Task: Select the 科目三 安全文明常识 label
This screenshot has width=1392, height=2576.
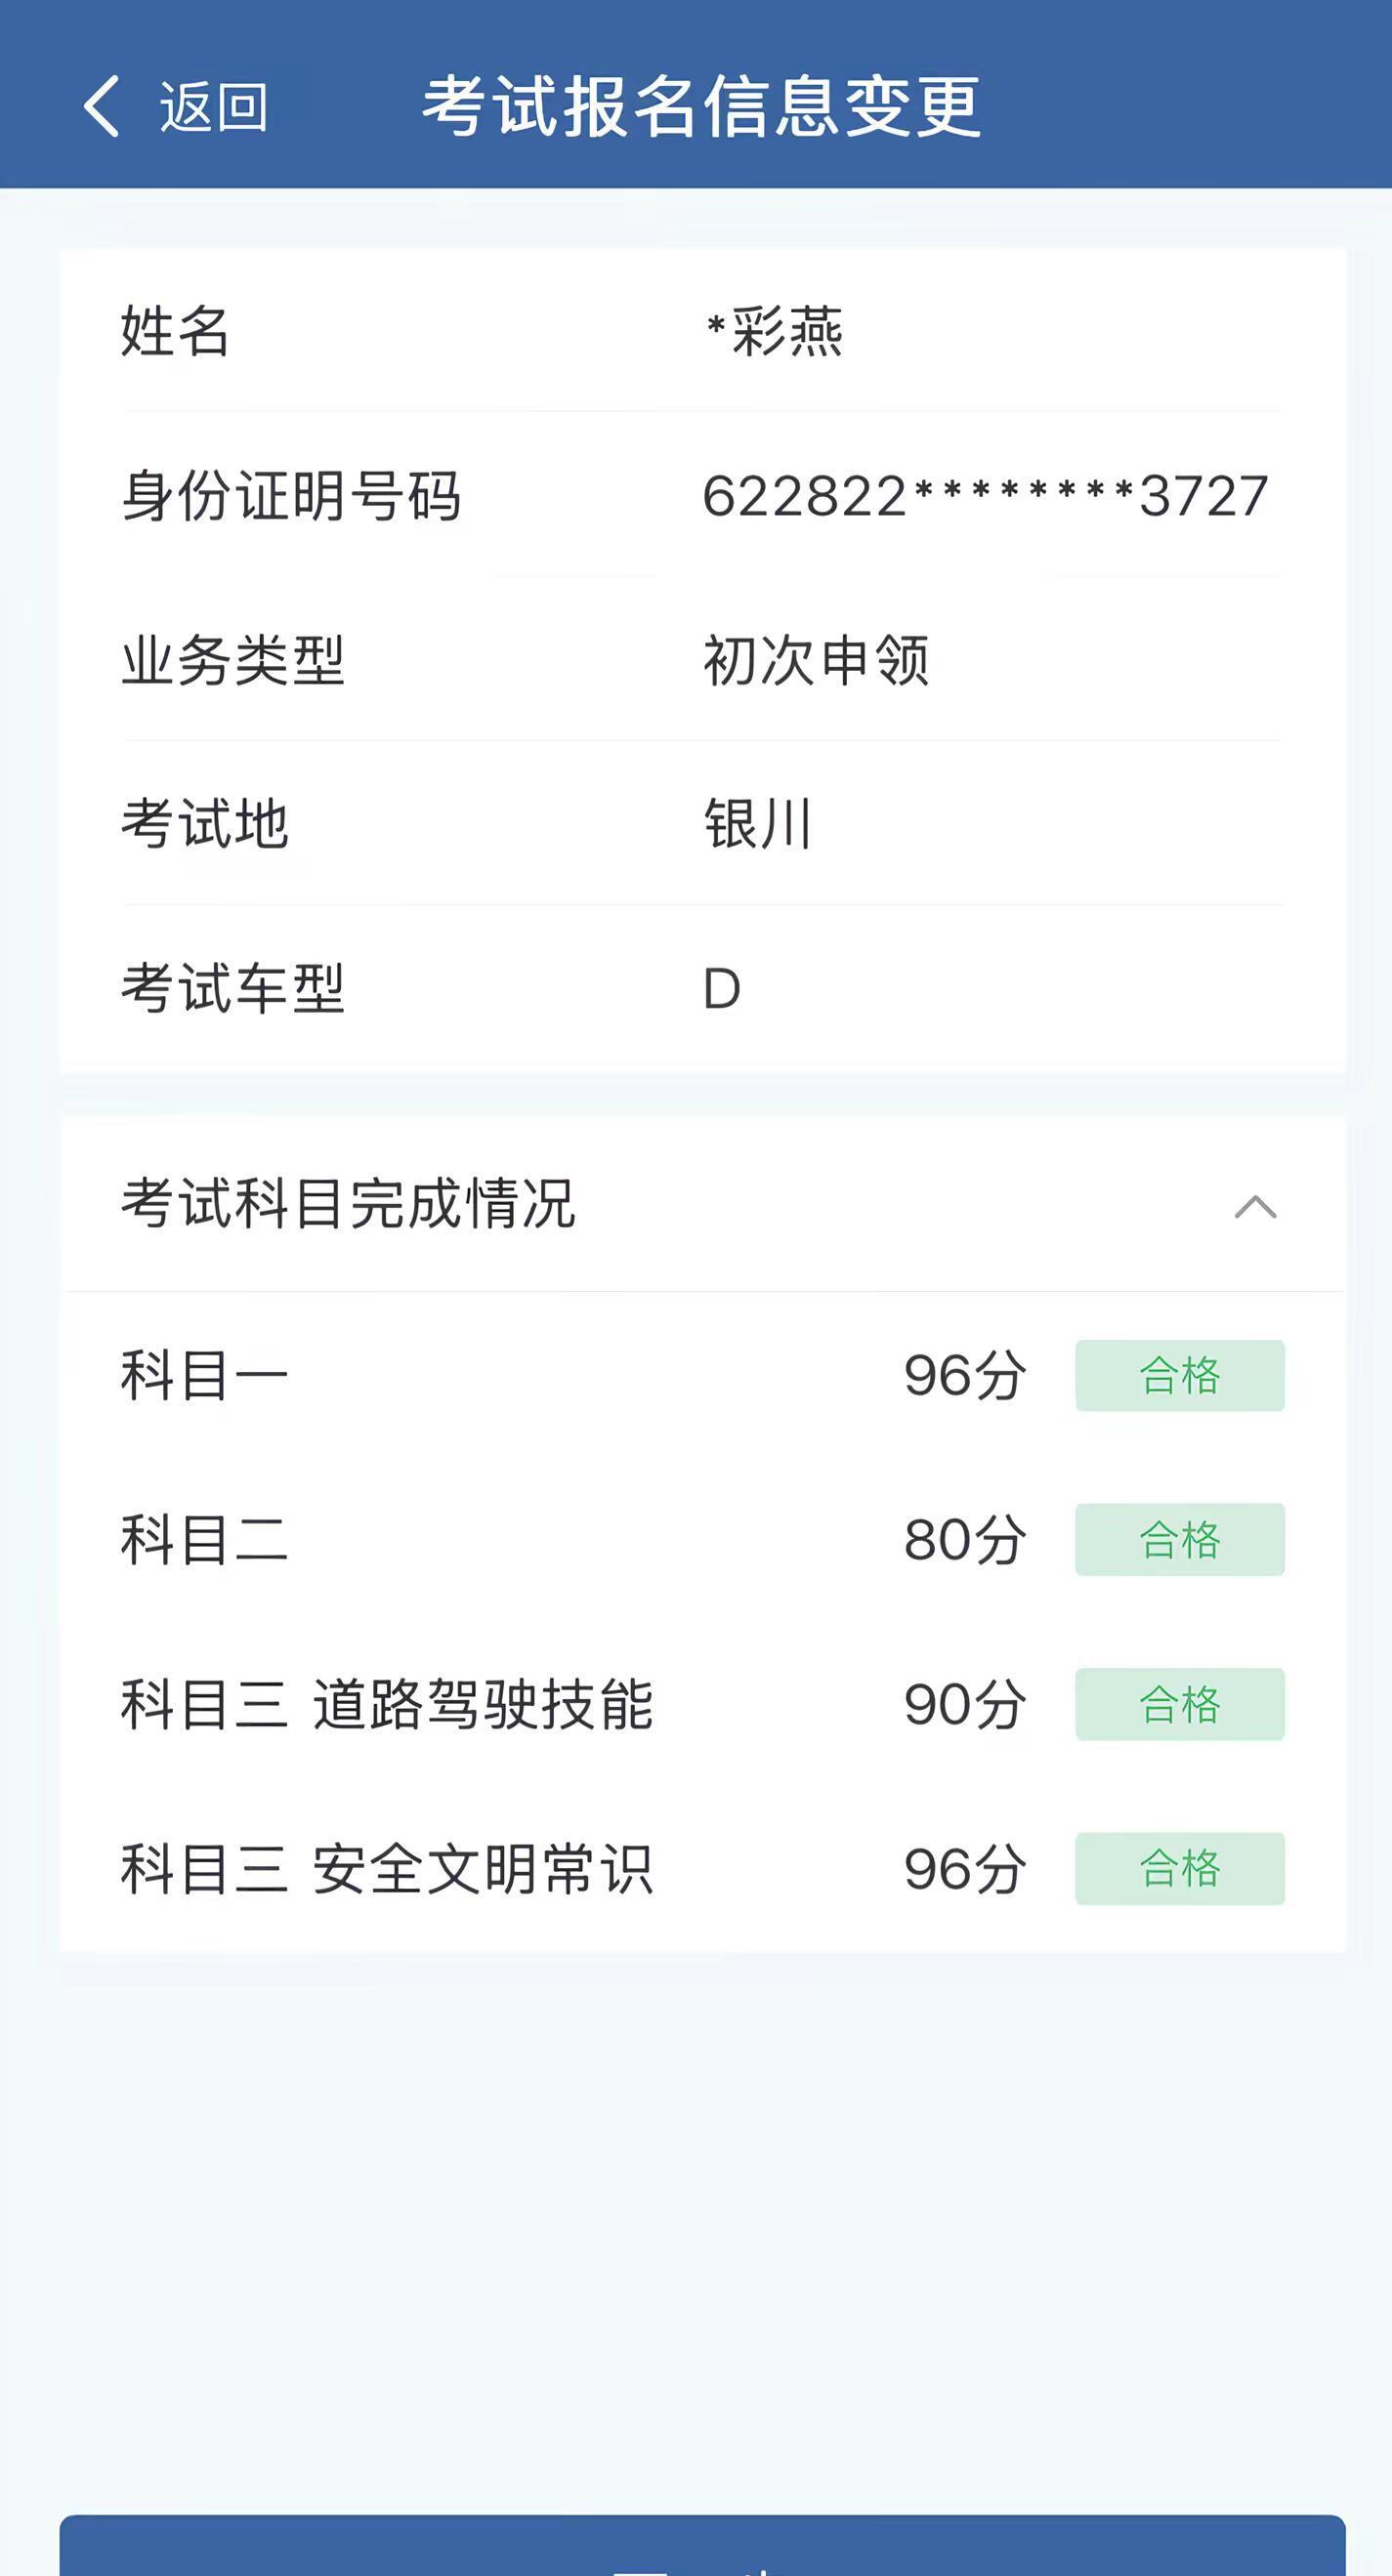Action: click(x=386, y=1868)
